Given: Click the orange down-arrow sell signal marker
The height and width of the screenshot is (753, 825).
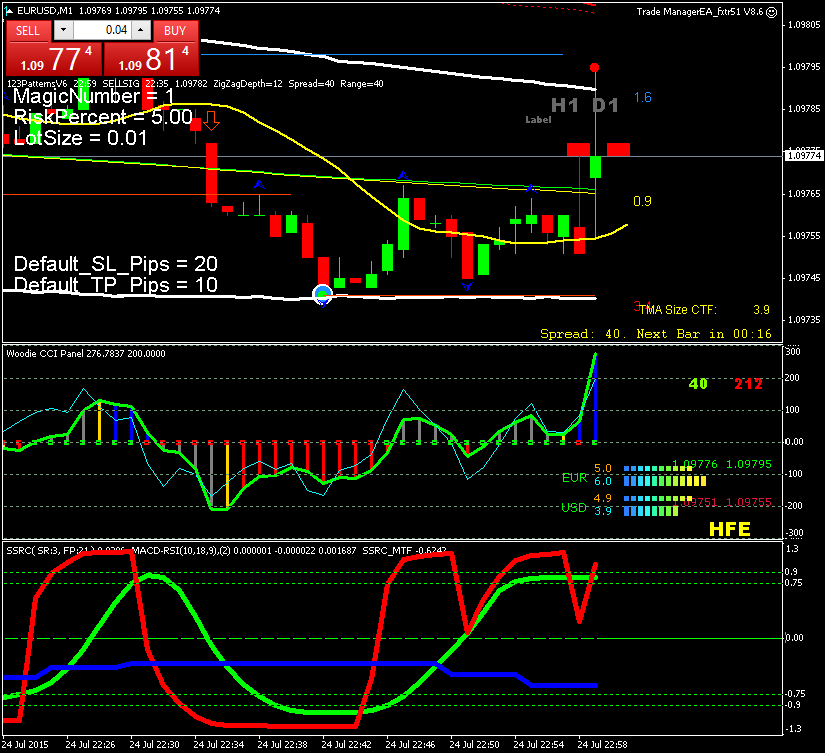Looking at the screenshot, I should pos(212,121).
